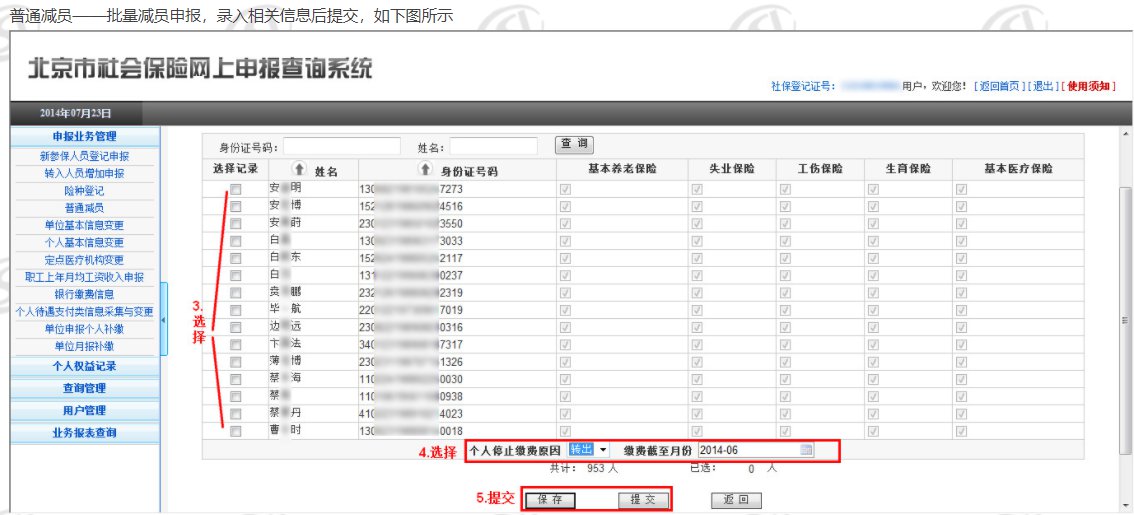Tick the checkbox for ID ending 7273
The height and width of the screenshot is (515, 1134).
click(x=236, y=189)
